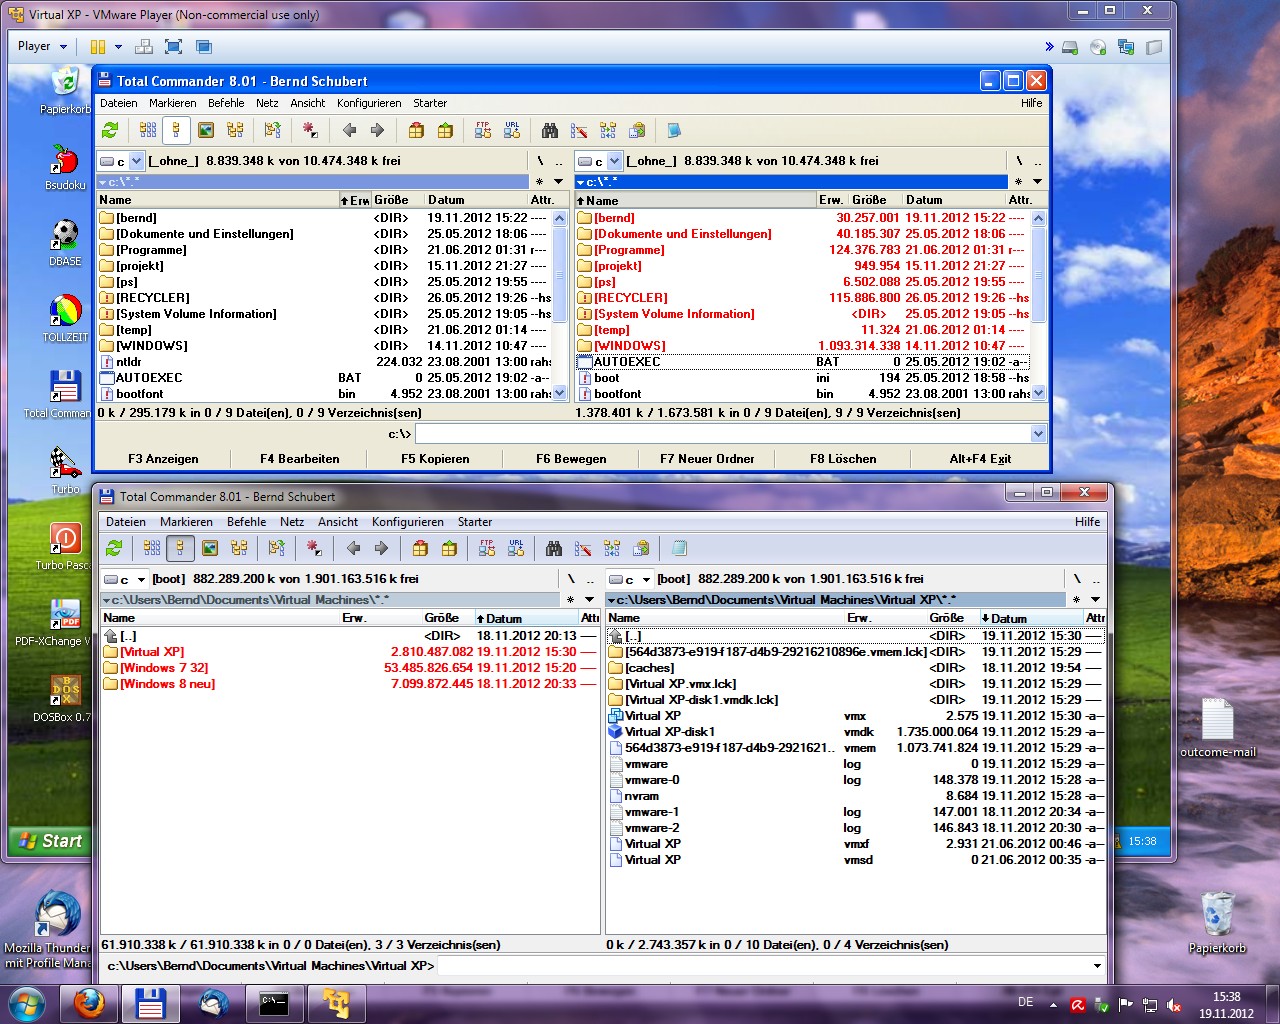1280x1024 pixels.
Task: Open DOSBox desktop icon in Virtual XP
Action: pyautogui.click(x=65, y=698)
